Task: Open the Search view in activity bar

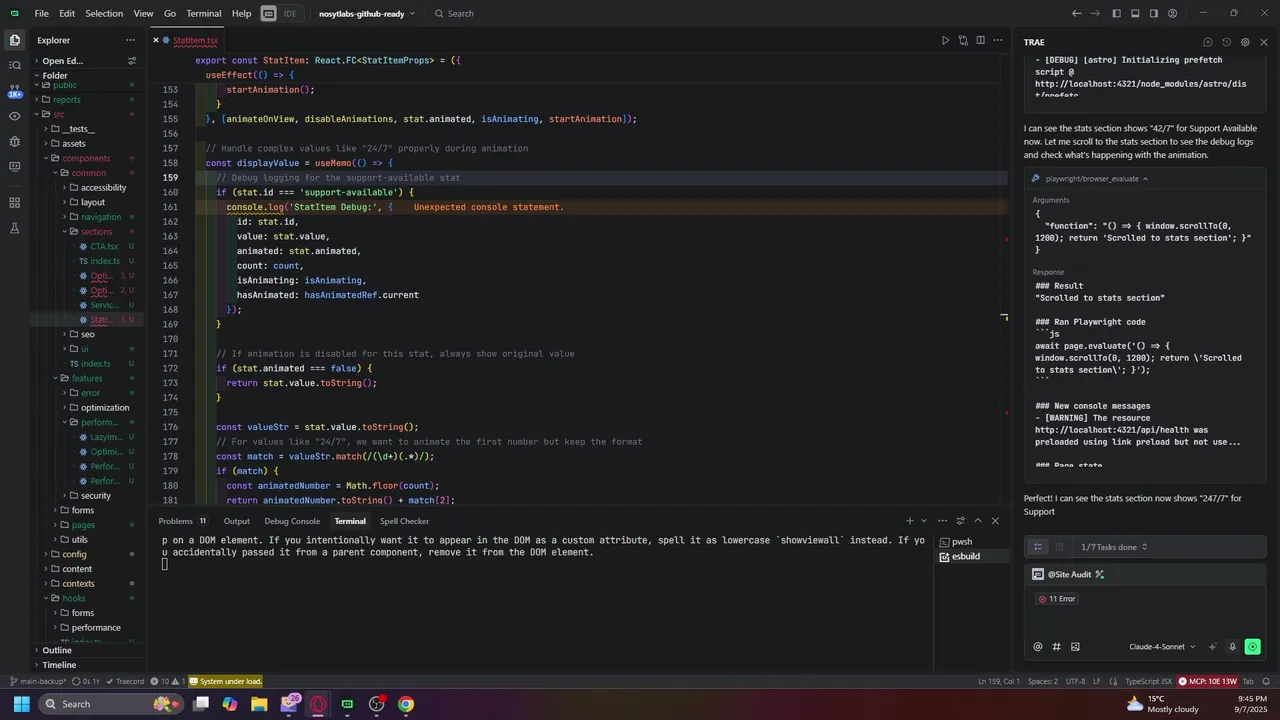Action: [x=15, y=65]
